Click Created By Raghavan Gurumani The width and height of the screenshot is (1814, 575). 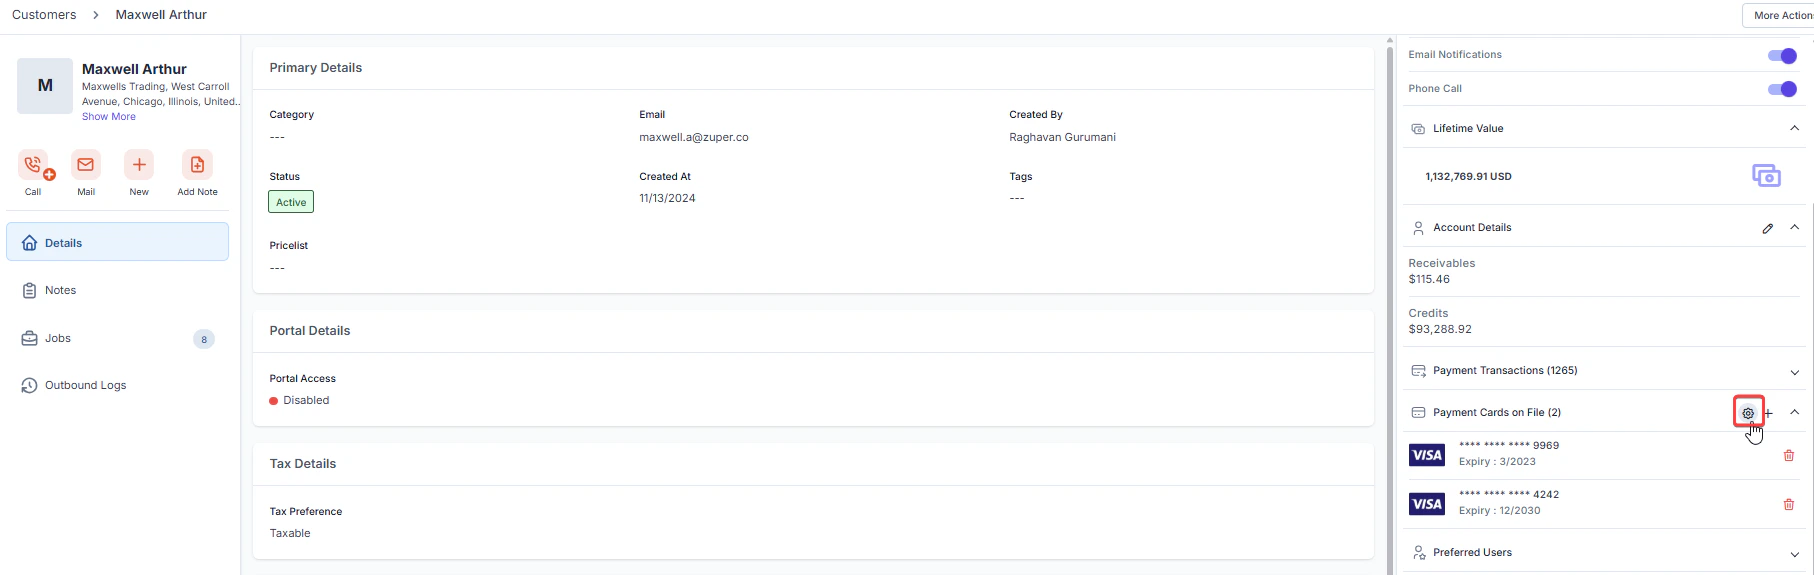tap(1062, 137)
